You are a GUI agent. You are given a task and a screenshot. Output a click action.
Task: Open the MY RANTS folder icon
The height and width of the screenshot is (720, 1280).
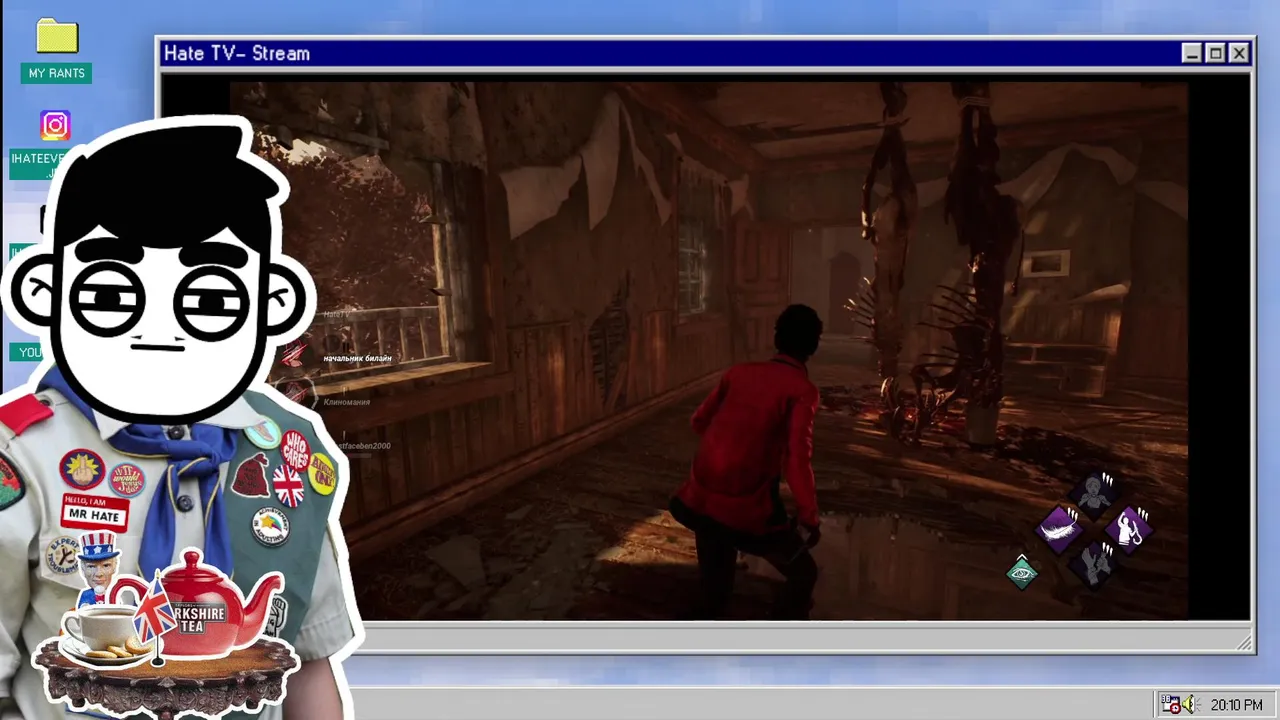pyautogui.click(x=57, y=35)
